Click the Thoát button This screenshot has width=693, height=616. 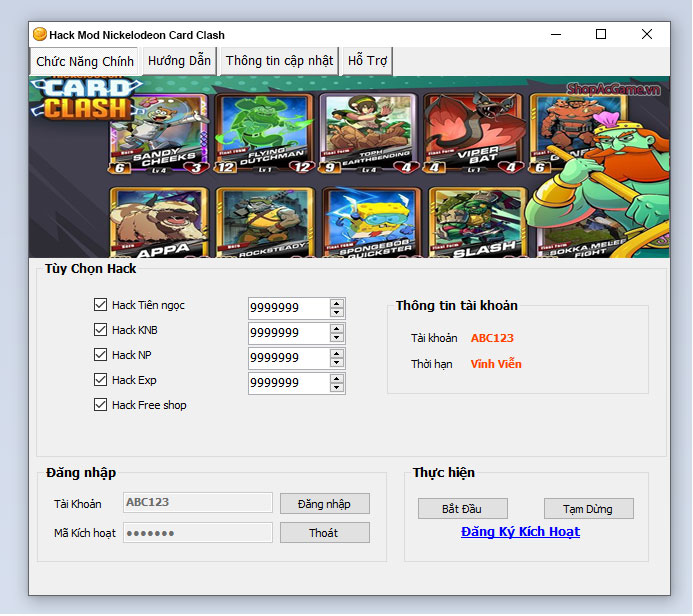[324, 533]
